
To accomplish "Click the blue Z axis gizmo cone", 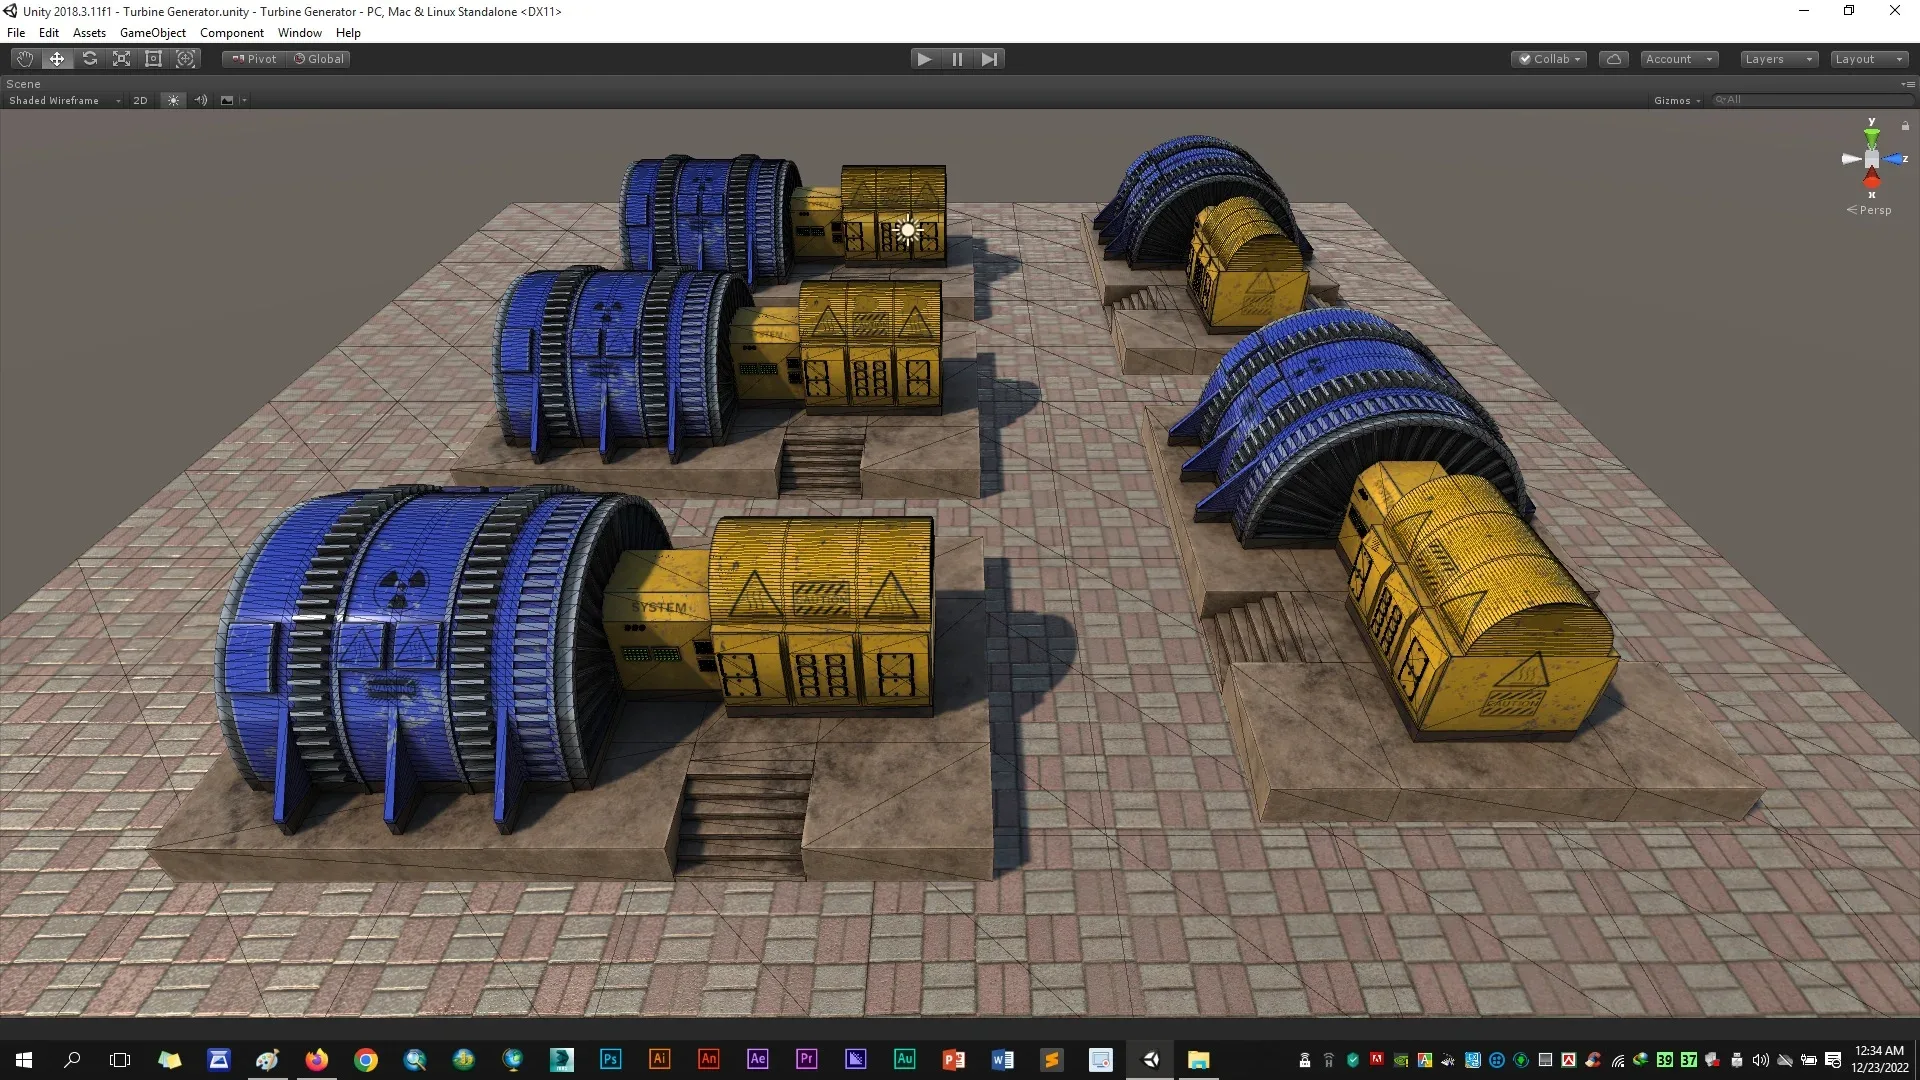I will click(x=1895, y=159).
